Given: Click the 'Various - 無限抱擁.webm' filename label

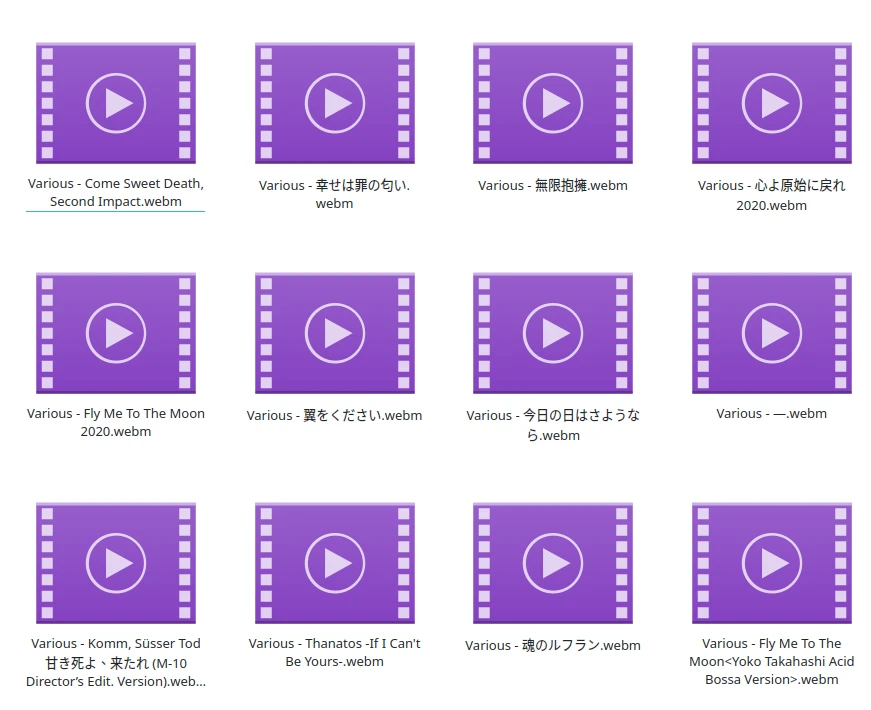Looking at the screenshot, I should [x=553, y=185].
